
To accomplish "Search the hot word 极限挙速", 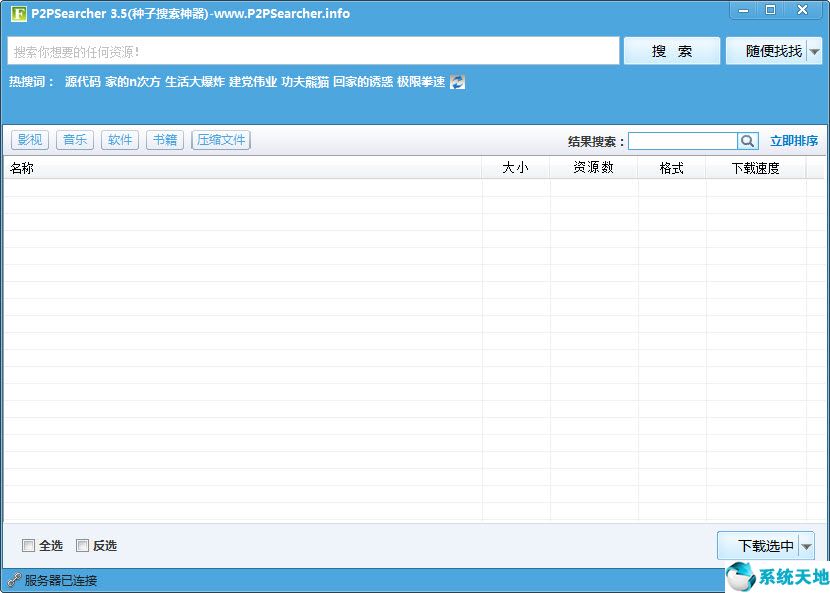I will click(421, 82).
